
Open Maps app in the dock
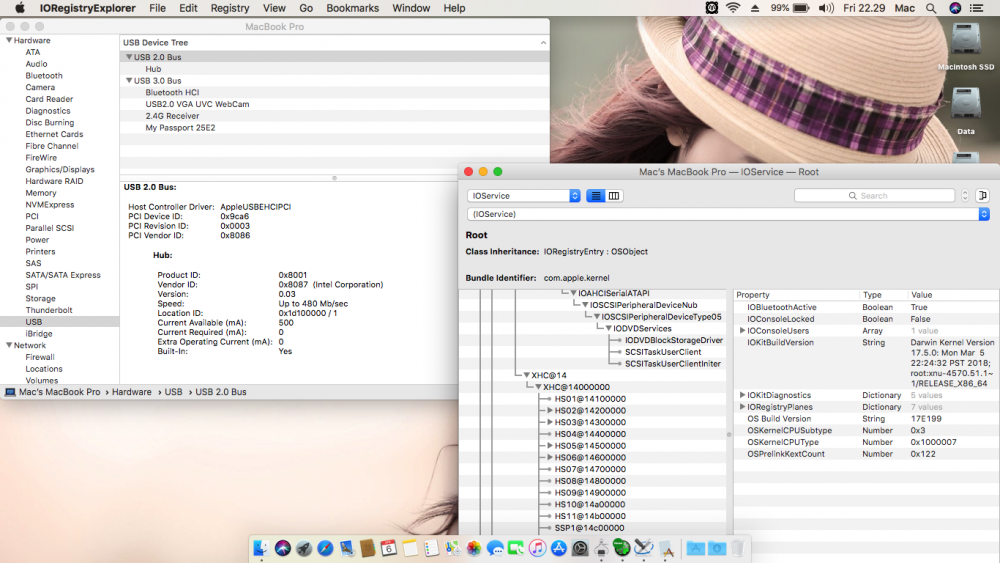453,548
